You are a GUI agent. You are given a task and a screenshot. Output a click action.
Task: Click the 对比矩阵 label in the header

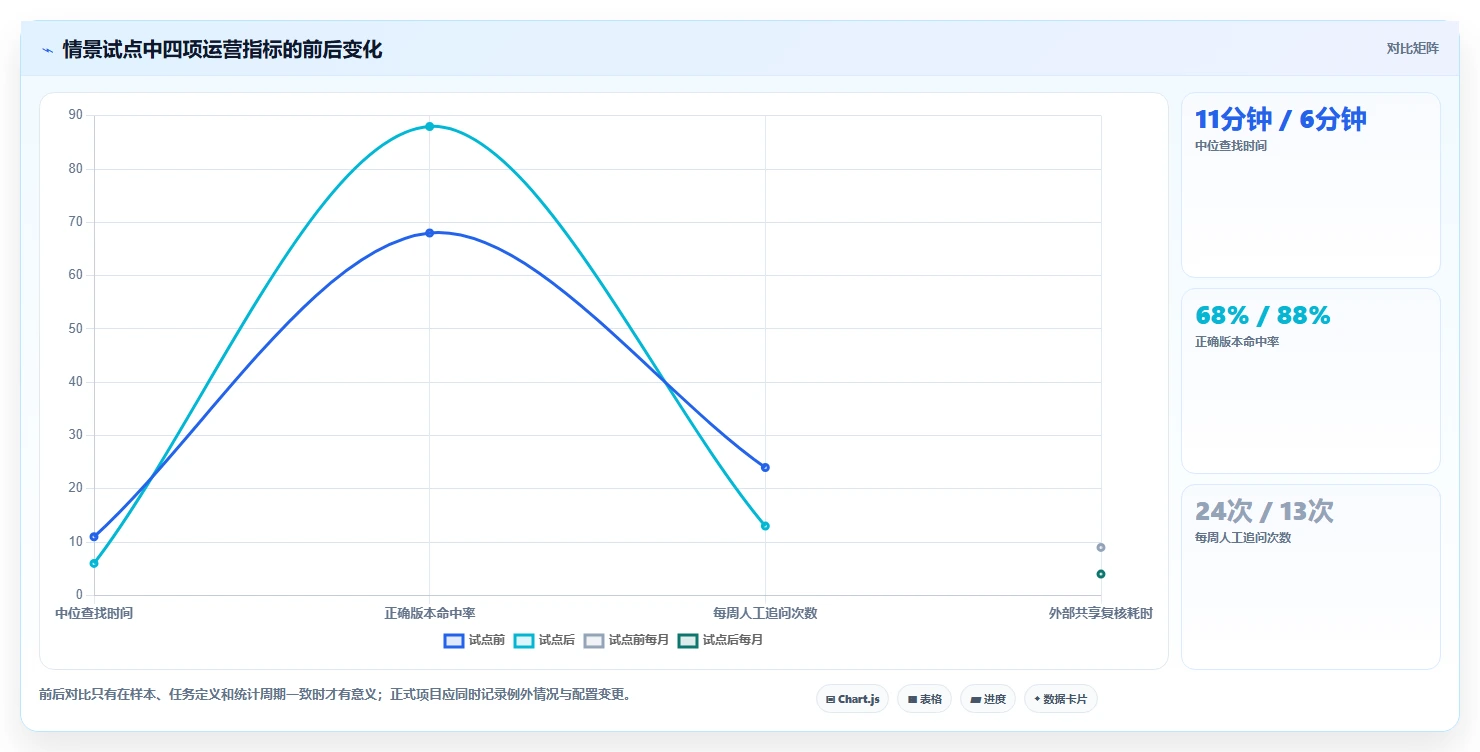[x=1412, y=49]
